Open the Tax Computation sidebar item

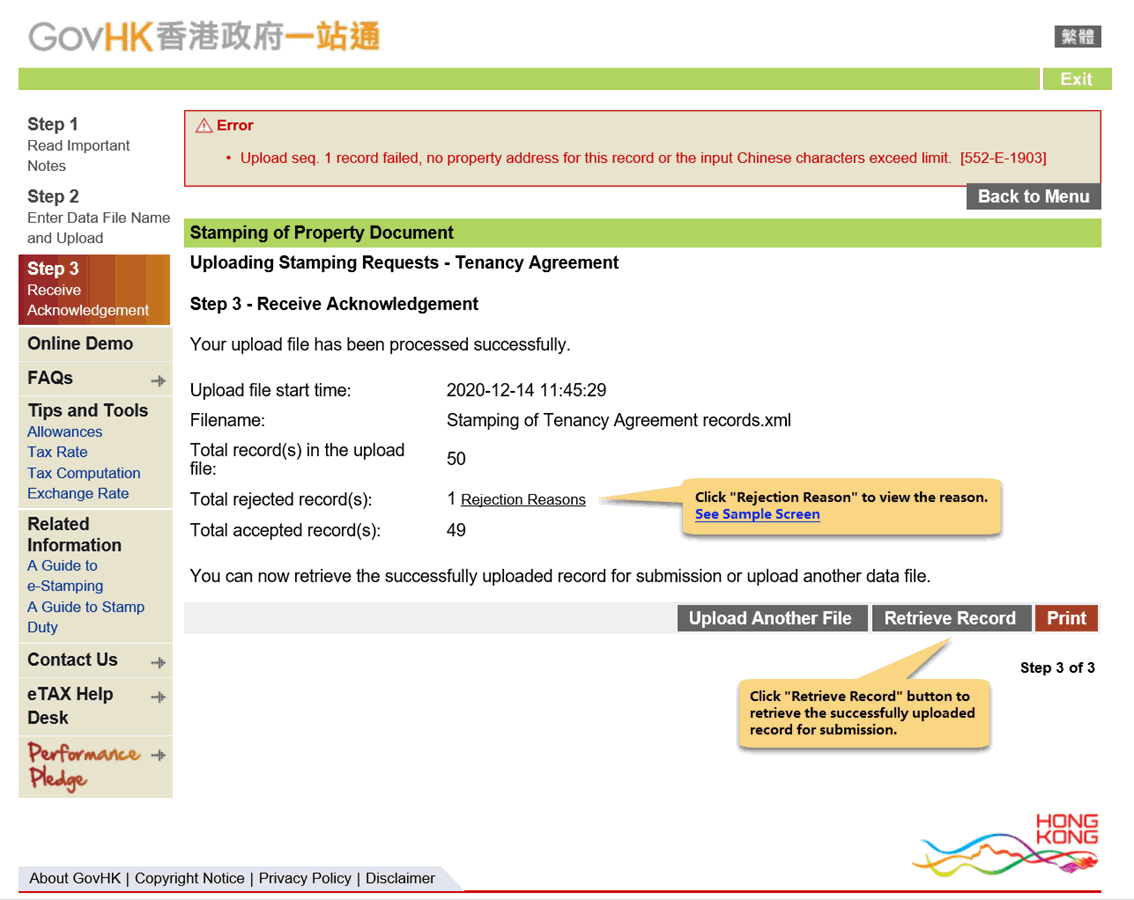point(83,473)
